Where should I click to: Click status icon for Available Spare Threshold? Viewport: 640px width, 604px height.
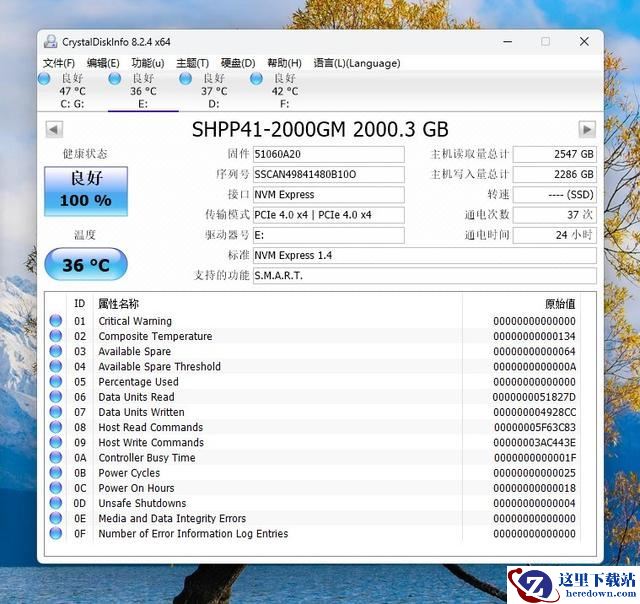[x=56, y=366]
